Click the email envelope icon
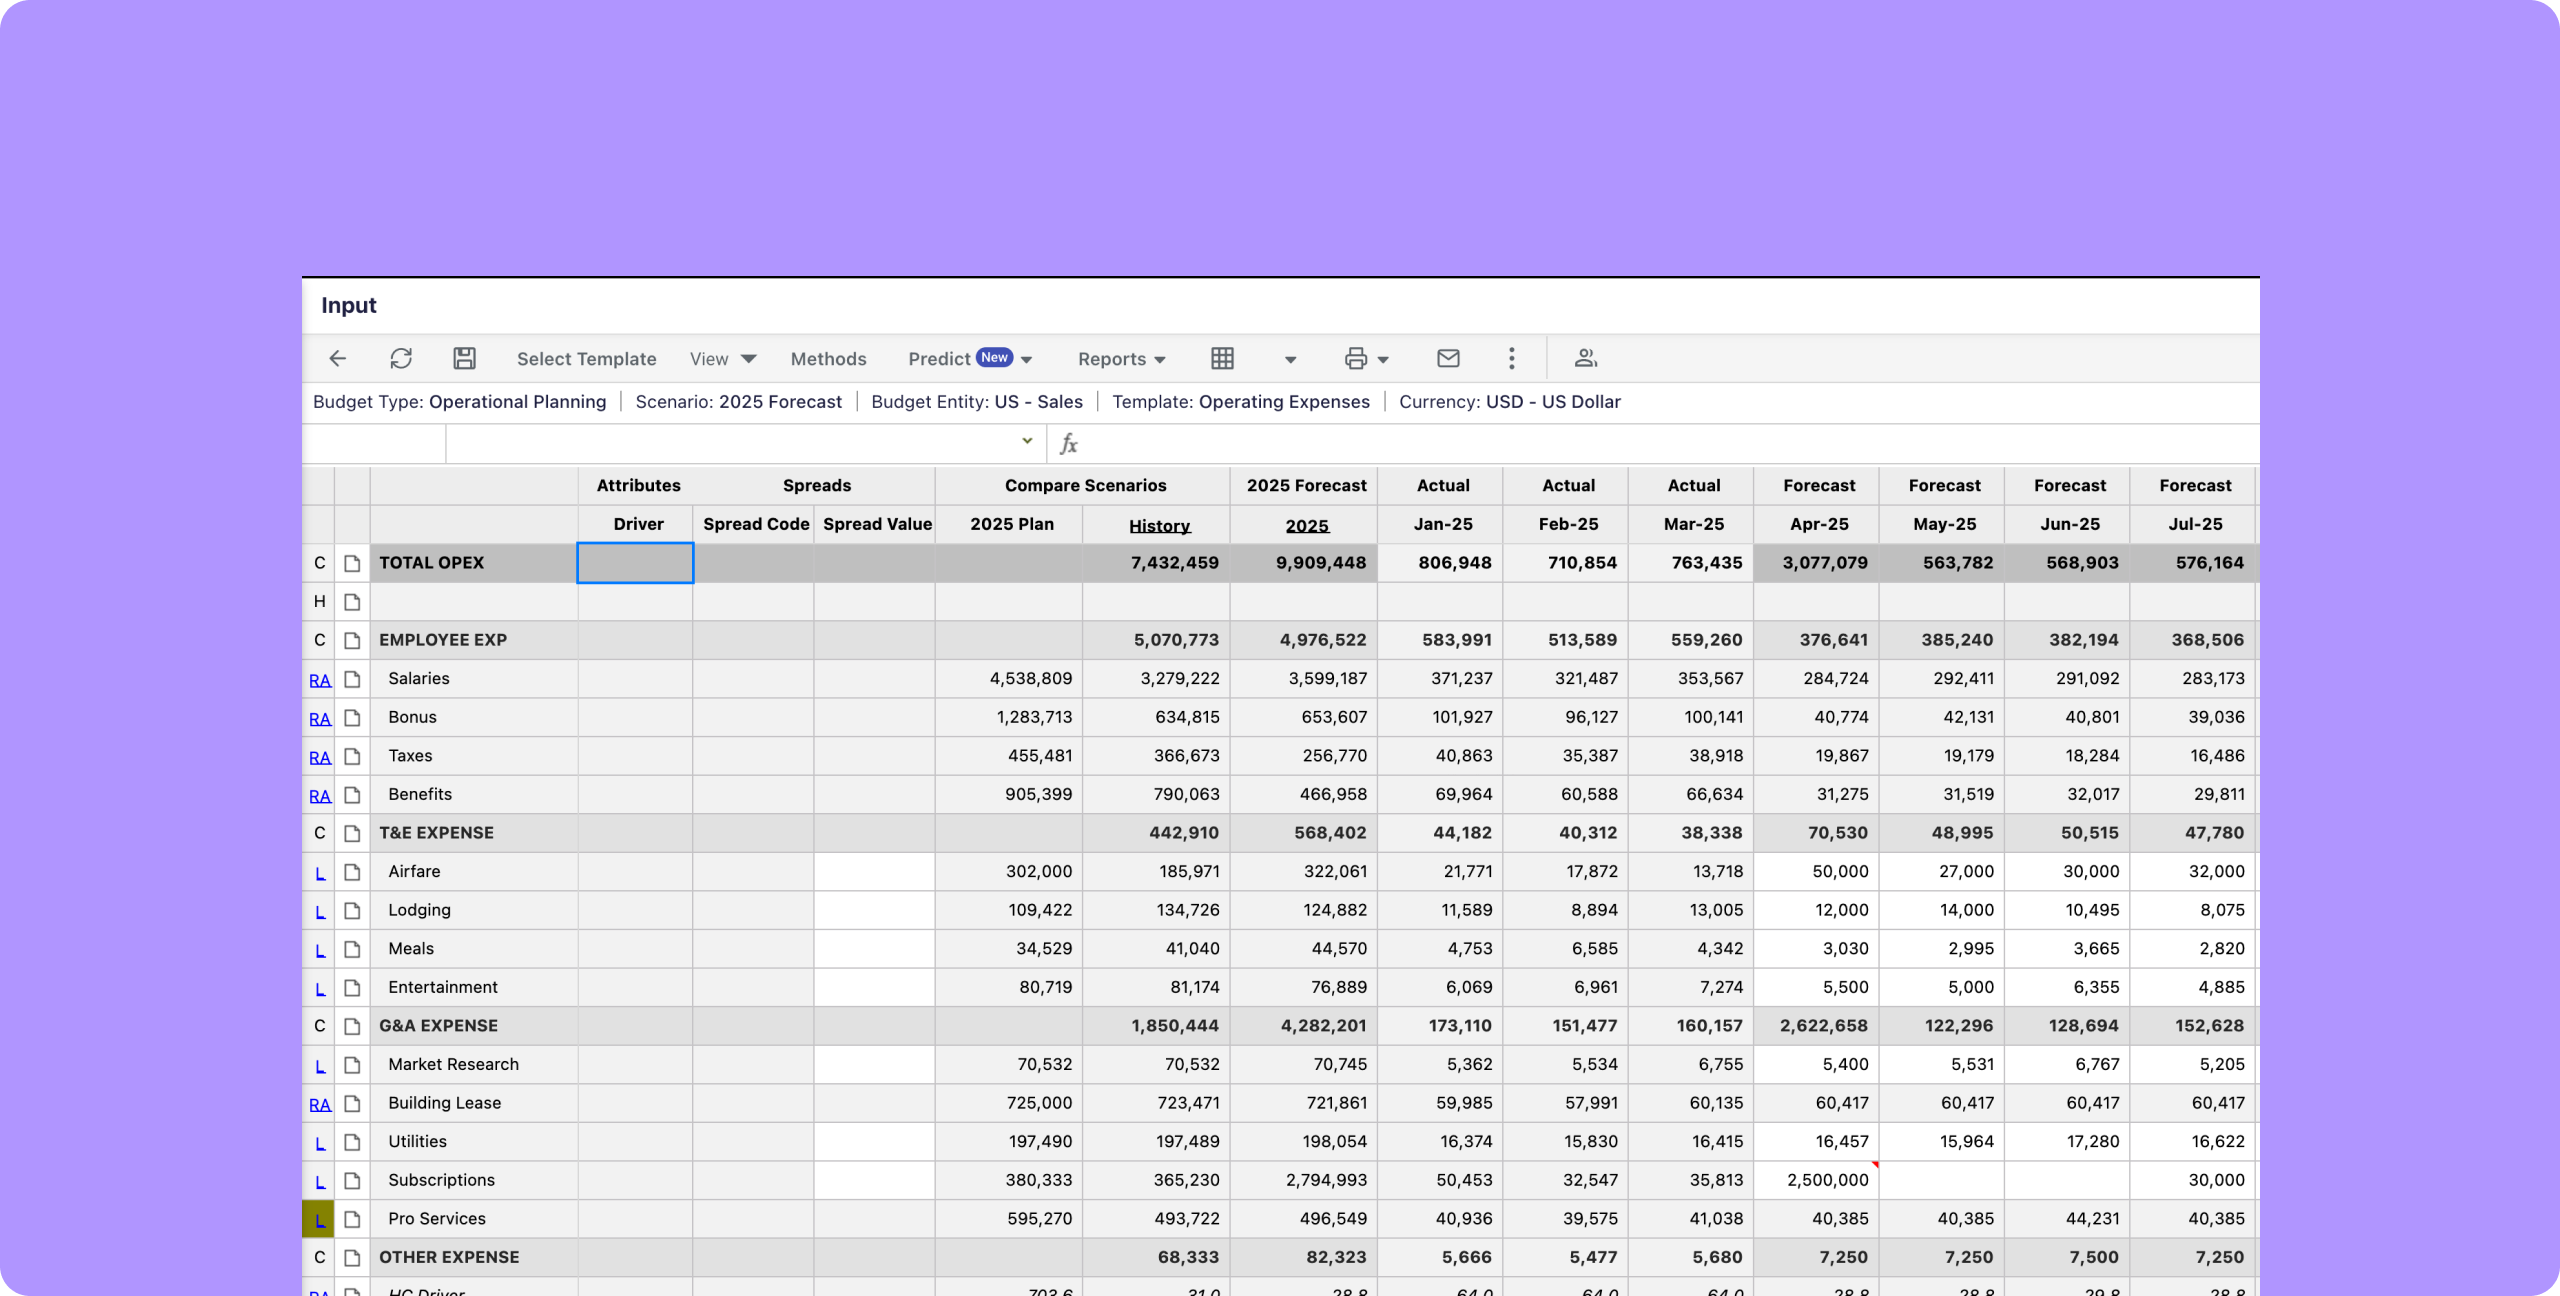2560x1296 pixels. click(1448, 358)
